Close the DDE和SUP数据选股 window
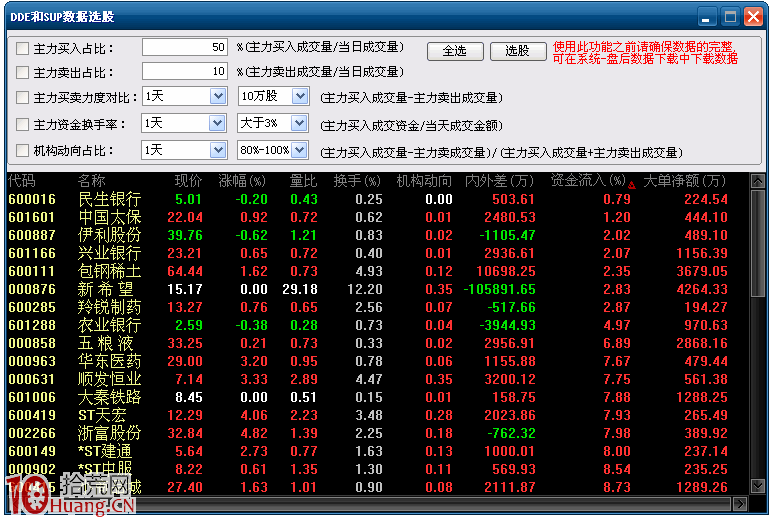The image size is (779, 525). [754, 17]
